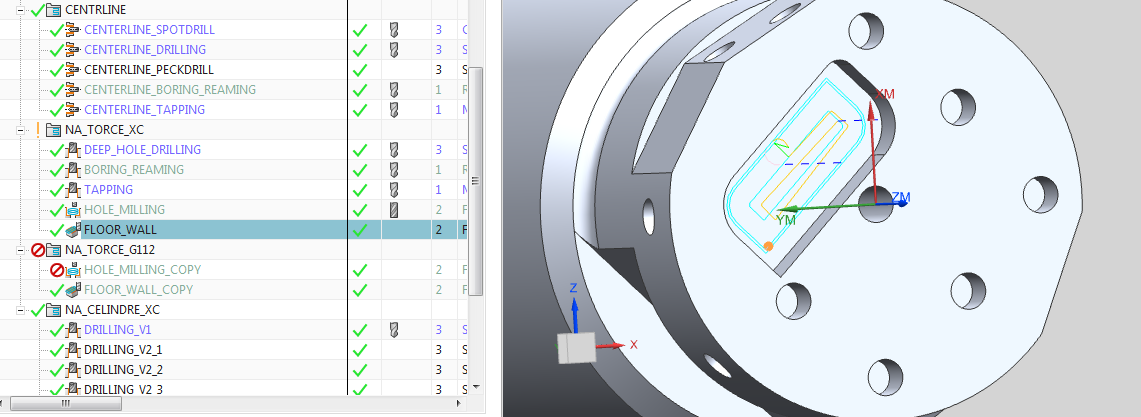Collapse the NA_CELINDRE_XC program group
The height and width of the screenshot is (417, 1141).
tap(21, 310)
